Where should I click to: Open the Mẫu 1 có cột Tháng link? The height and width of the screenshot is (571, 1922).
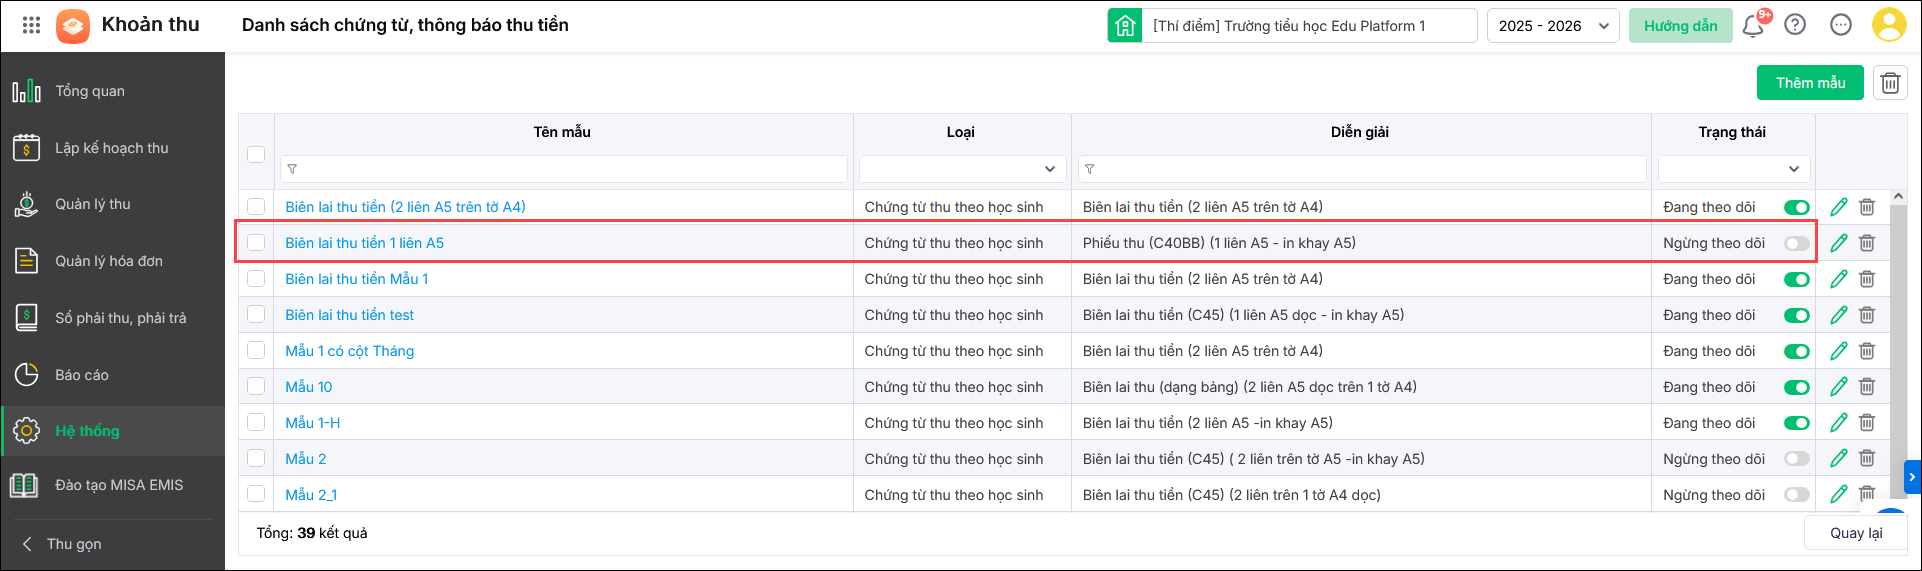[x=349, y=351]
